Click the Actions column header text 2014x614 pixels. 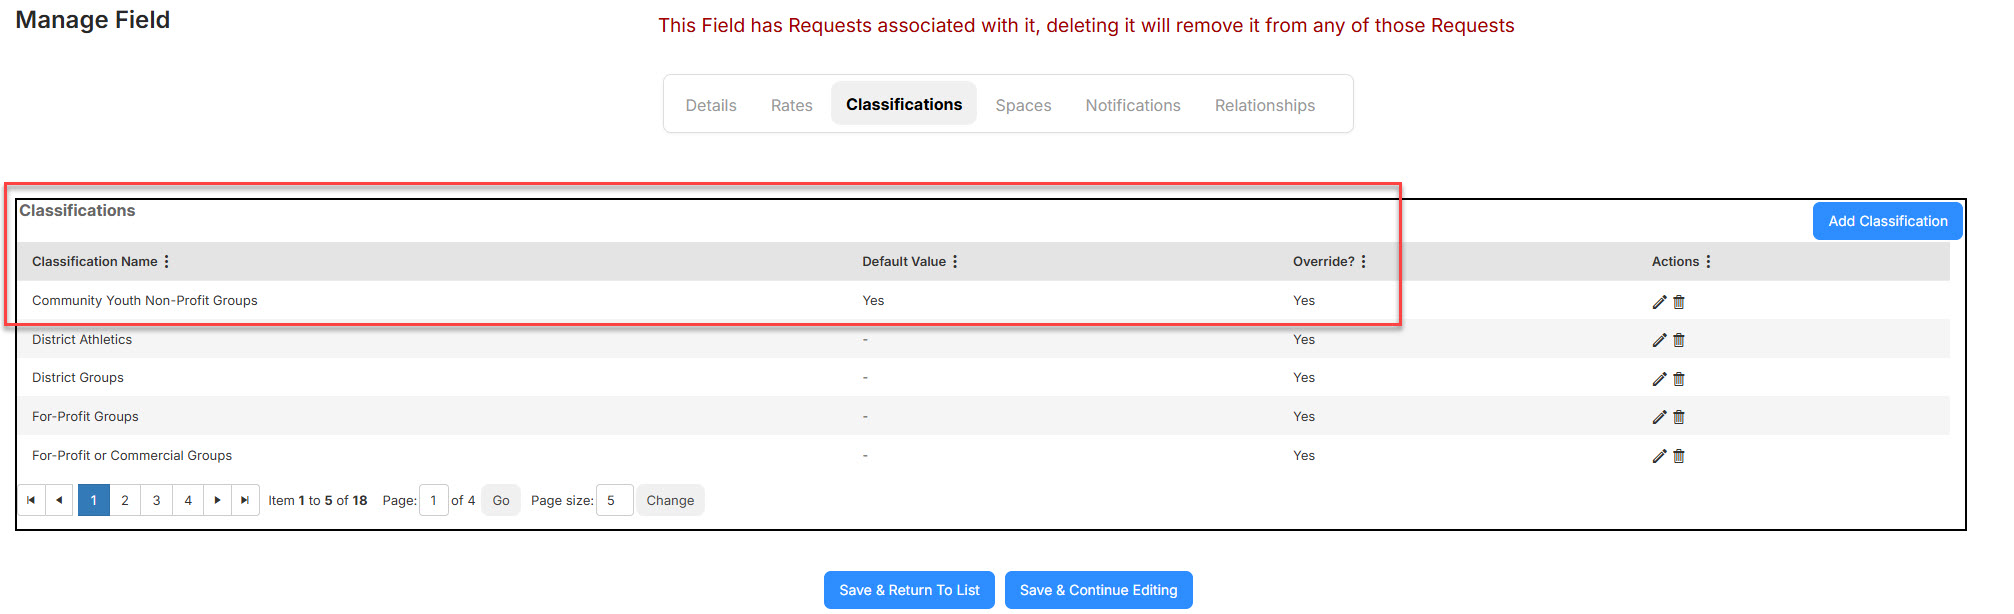point(1675,261)
